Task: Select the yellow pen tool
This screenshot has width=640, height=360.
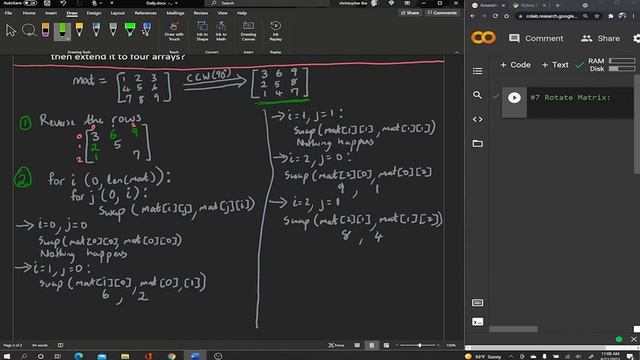Action: tap(79, 31)
